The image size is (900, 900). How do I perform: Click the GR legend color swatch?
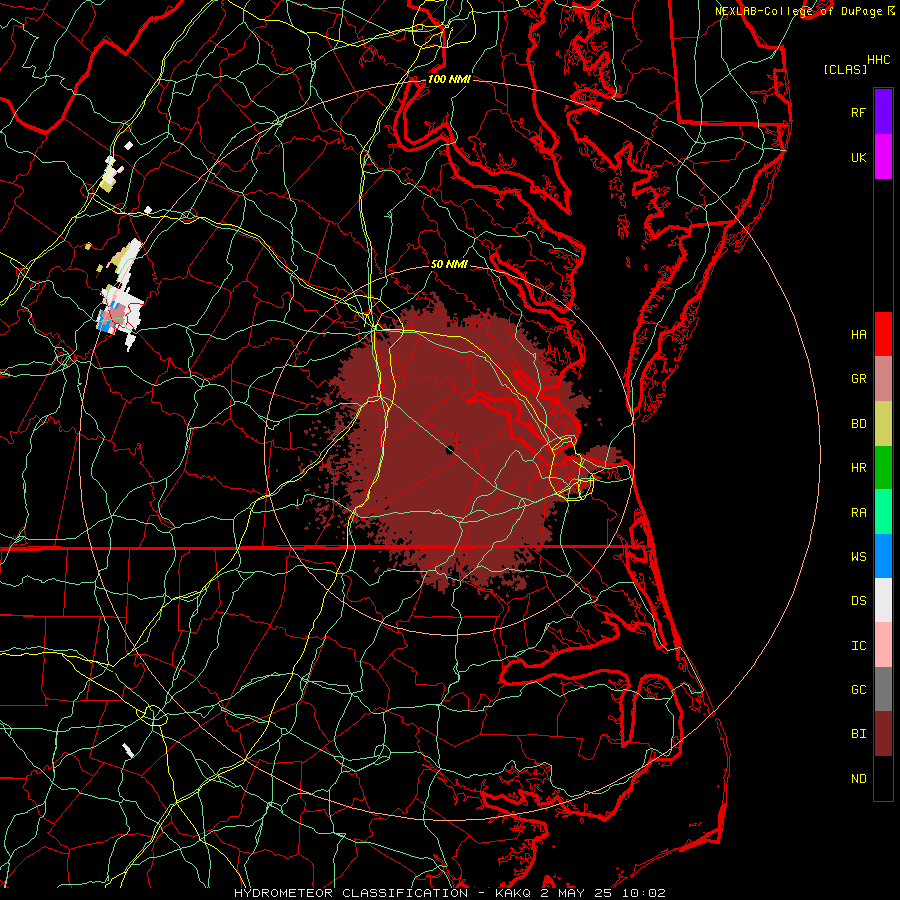pyautogui.click(x=883, y=379)
